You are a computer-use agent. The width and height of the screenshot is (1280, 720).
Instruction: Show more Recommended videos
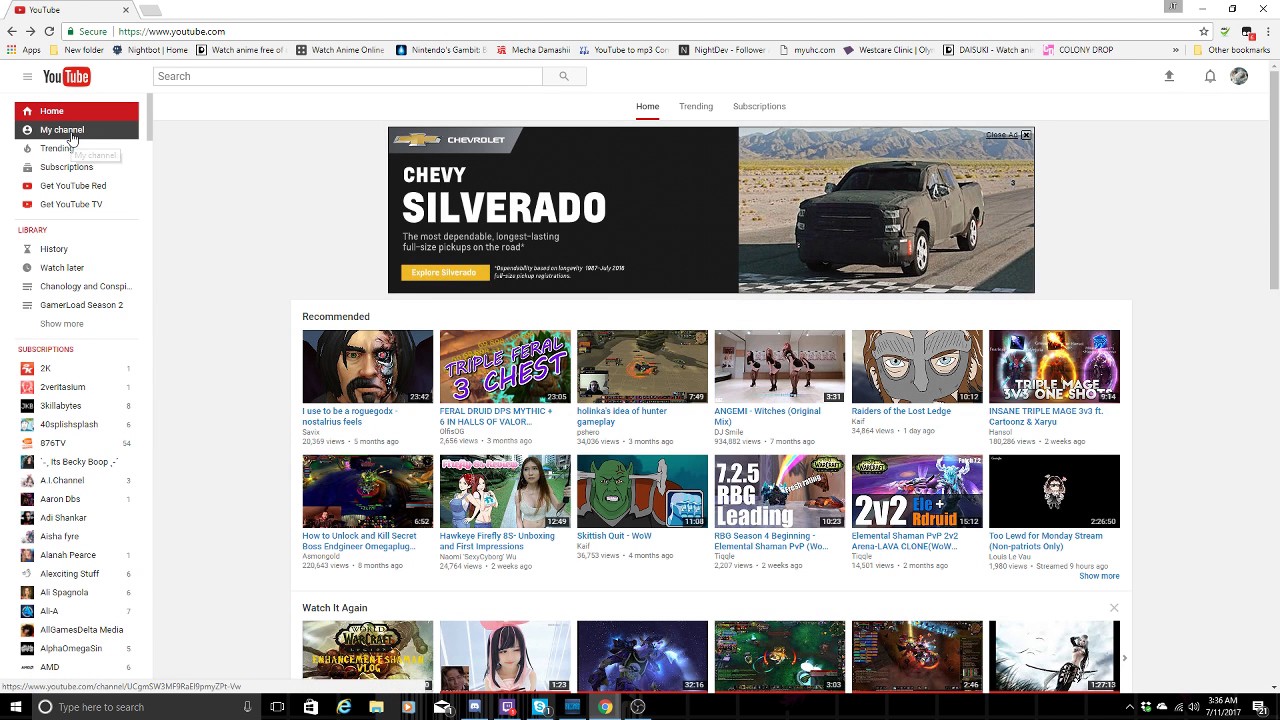pos(1099,576)
